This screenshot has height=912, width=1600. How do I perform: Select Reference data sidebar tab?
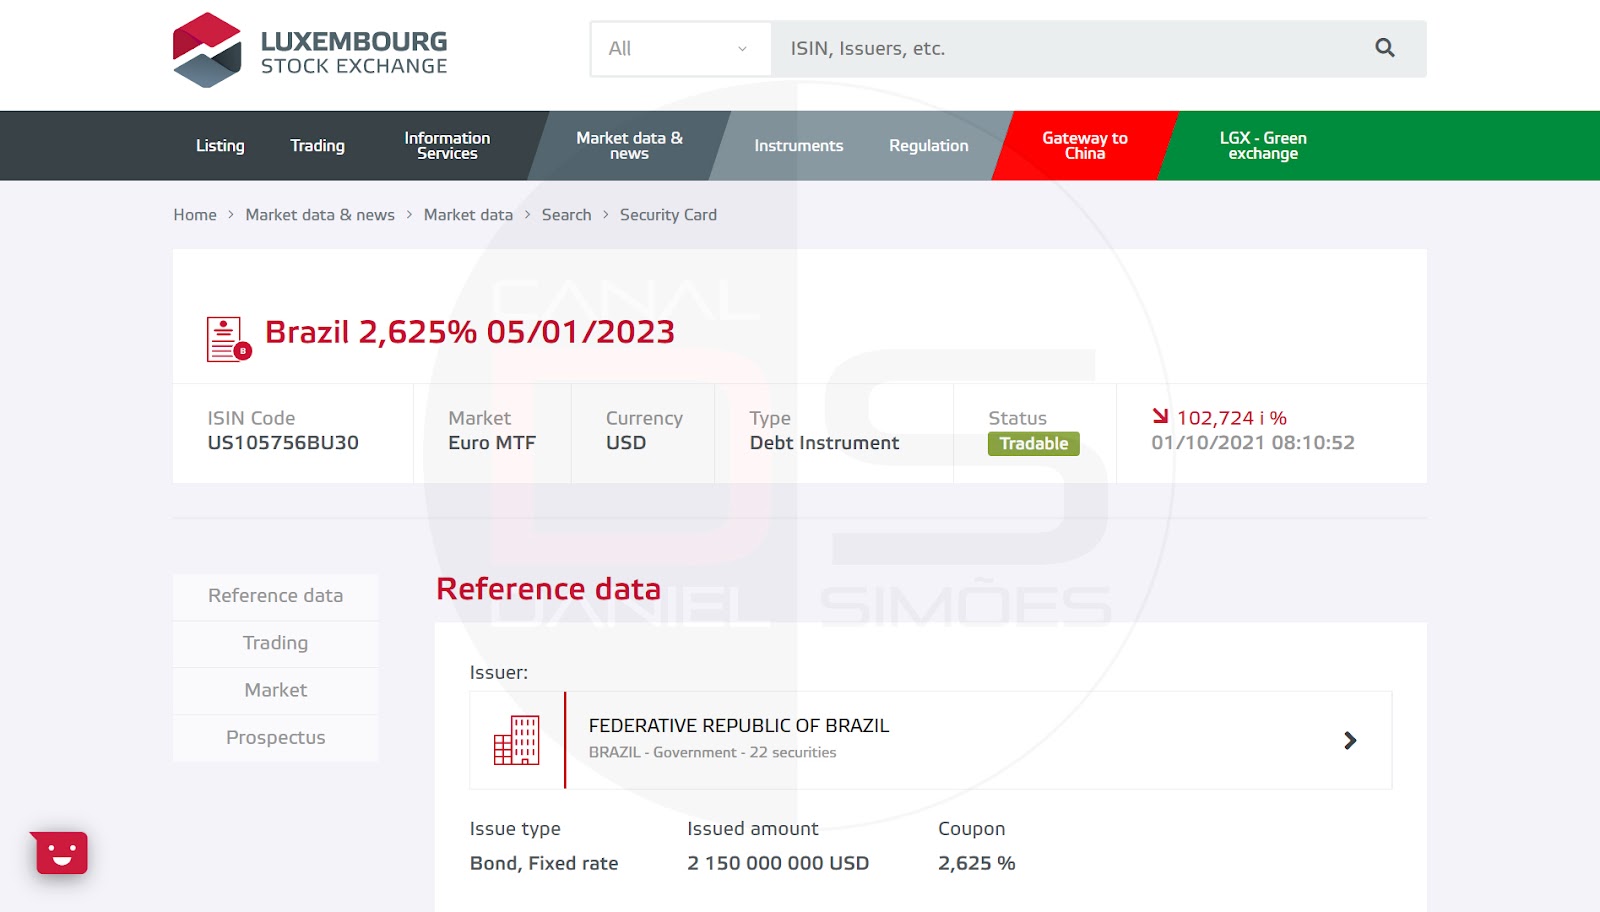[276, 596]
